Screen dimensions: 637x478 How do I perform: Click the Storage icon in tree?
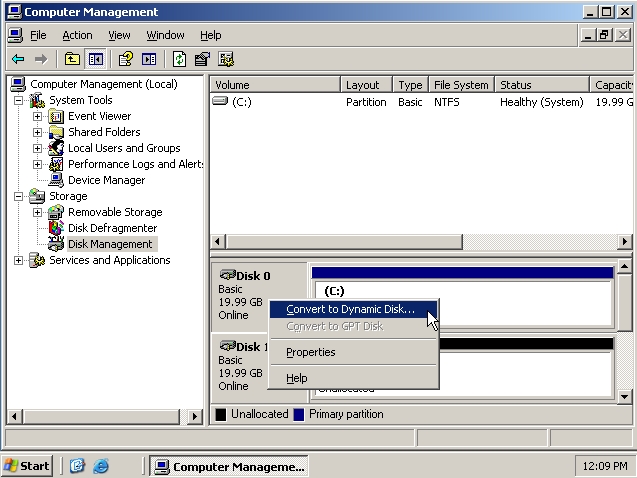tap(37, 196)
